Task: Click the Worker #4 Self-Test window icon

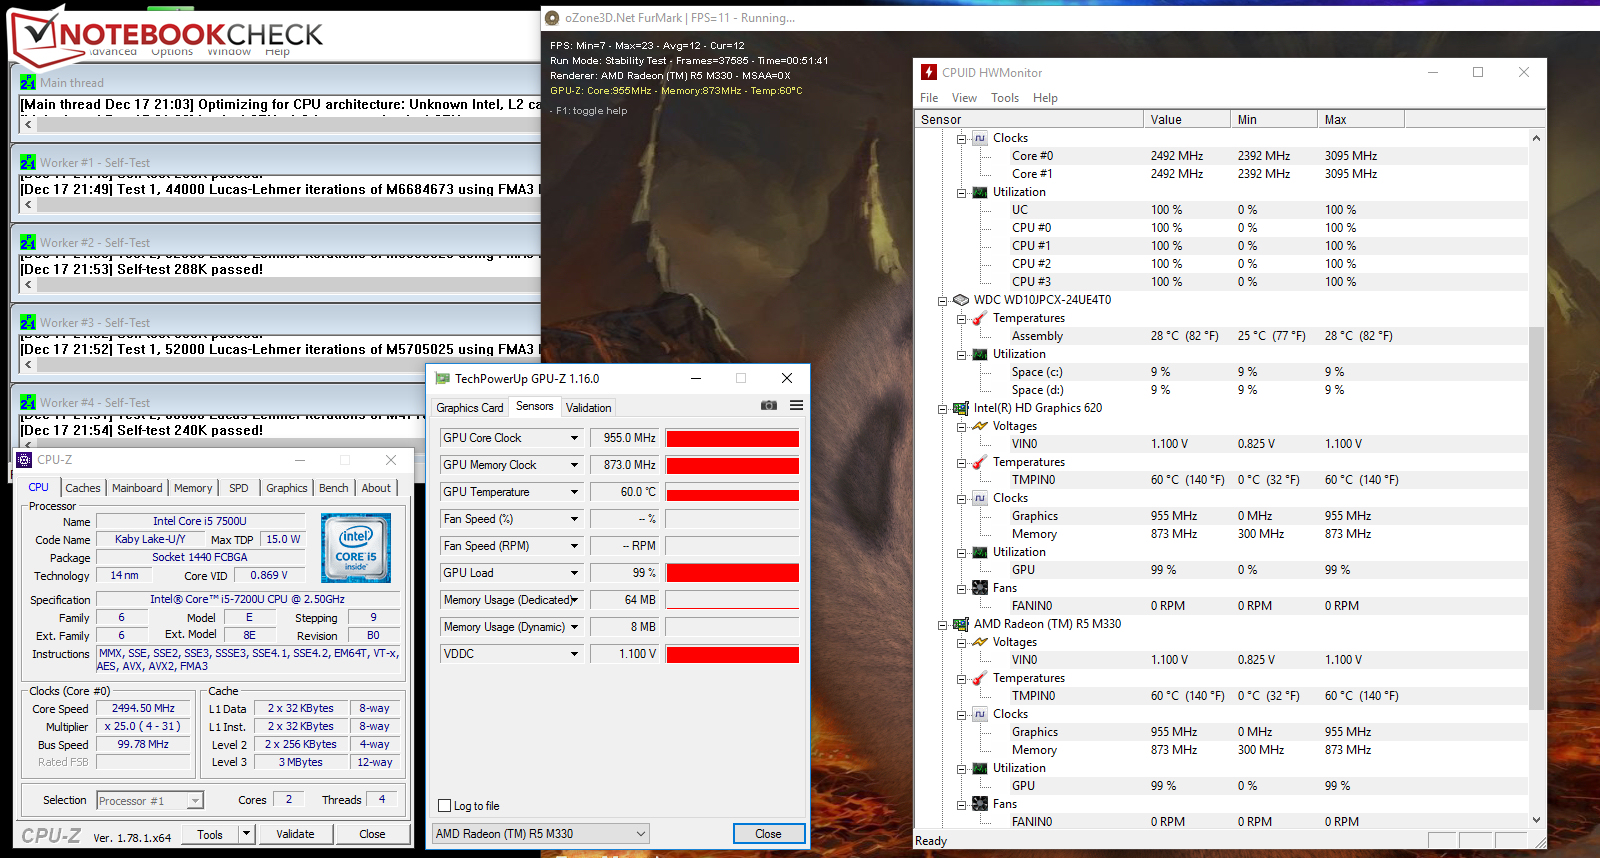Action: (28, 403)
